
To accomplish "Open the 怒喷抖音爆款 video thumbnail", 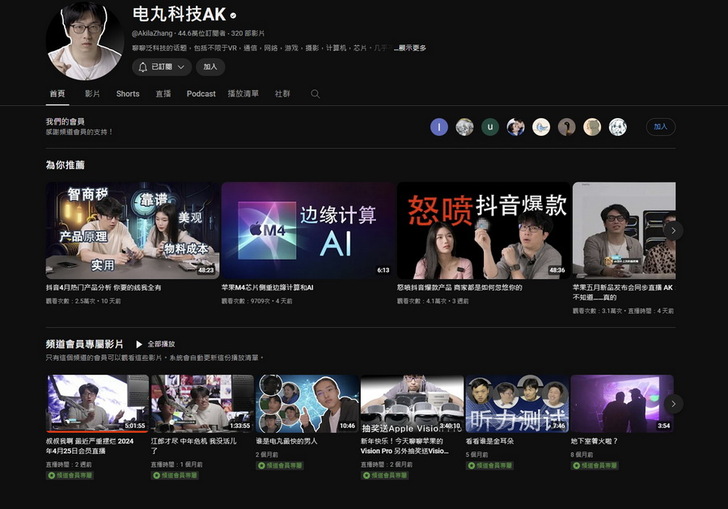I will point(484,230).
